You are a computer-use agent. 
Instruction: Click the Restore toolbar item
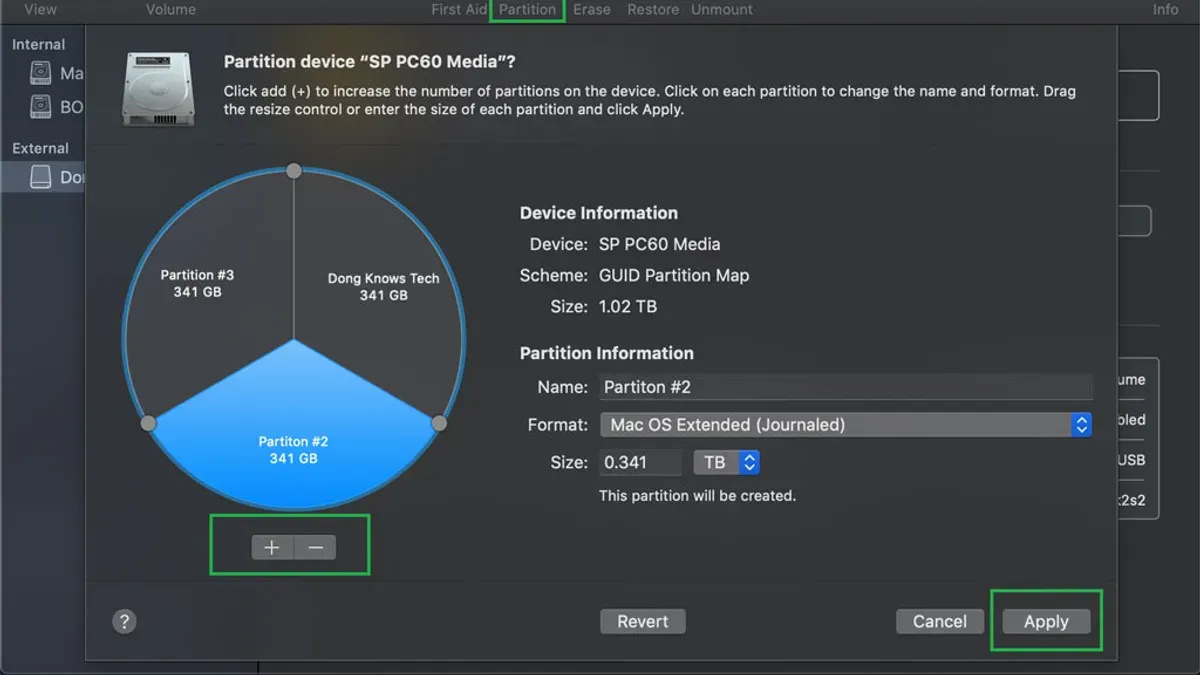(653, 9)
